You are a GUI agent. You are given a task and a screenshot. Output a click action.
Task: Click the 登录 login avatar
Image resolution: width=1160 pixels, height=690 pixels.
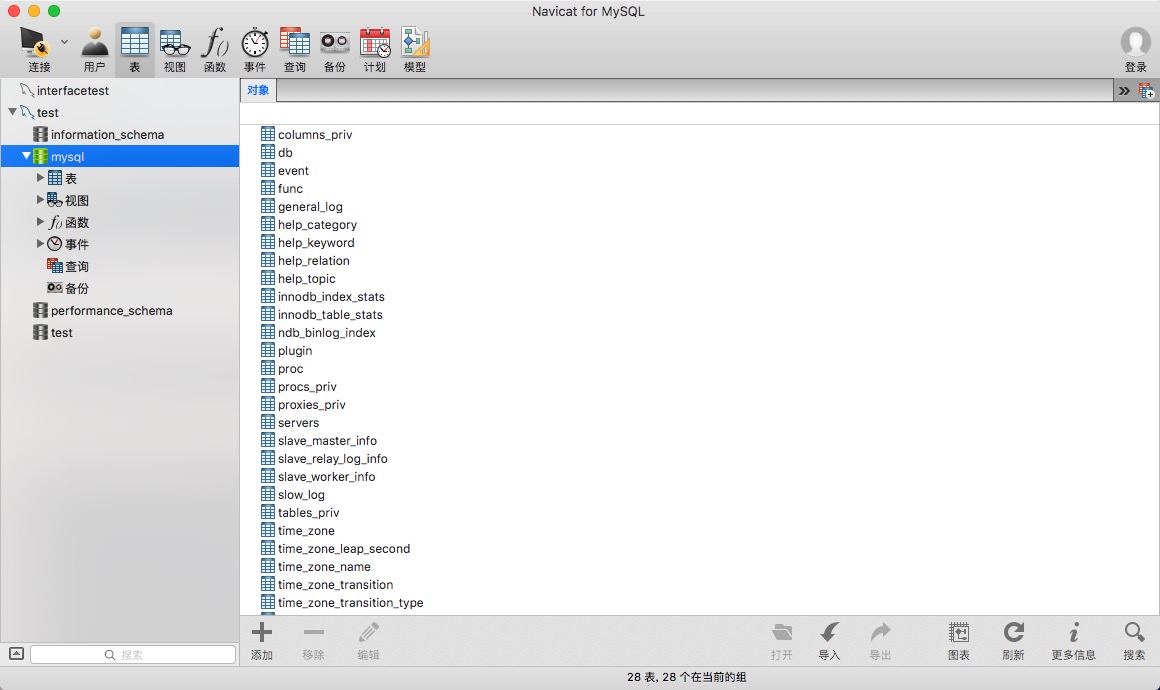(x=1136, y=42)
